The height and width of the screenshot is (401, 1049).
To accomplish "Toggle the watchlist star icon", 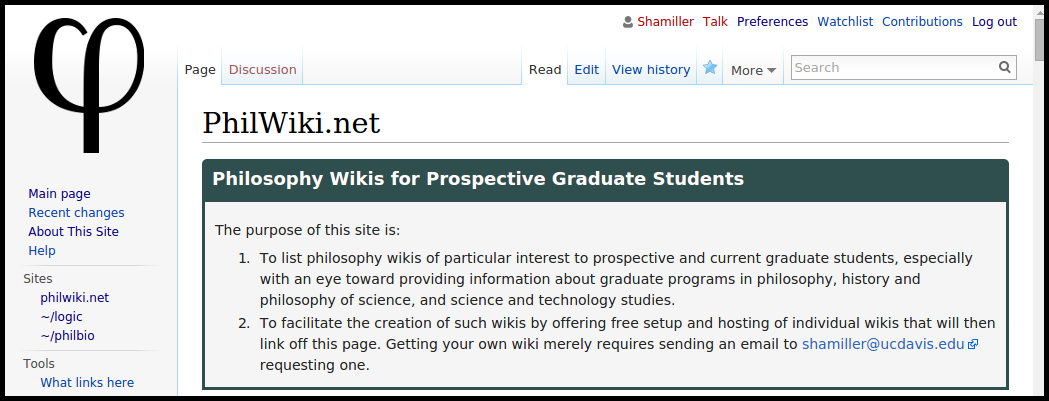I will [x=710, y=68].
